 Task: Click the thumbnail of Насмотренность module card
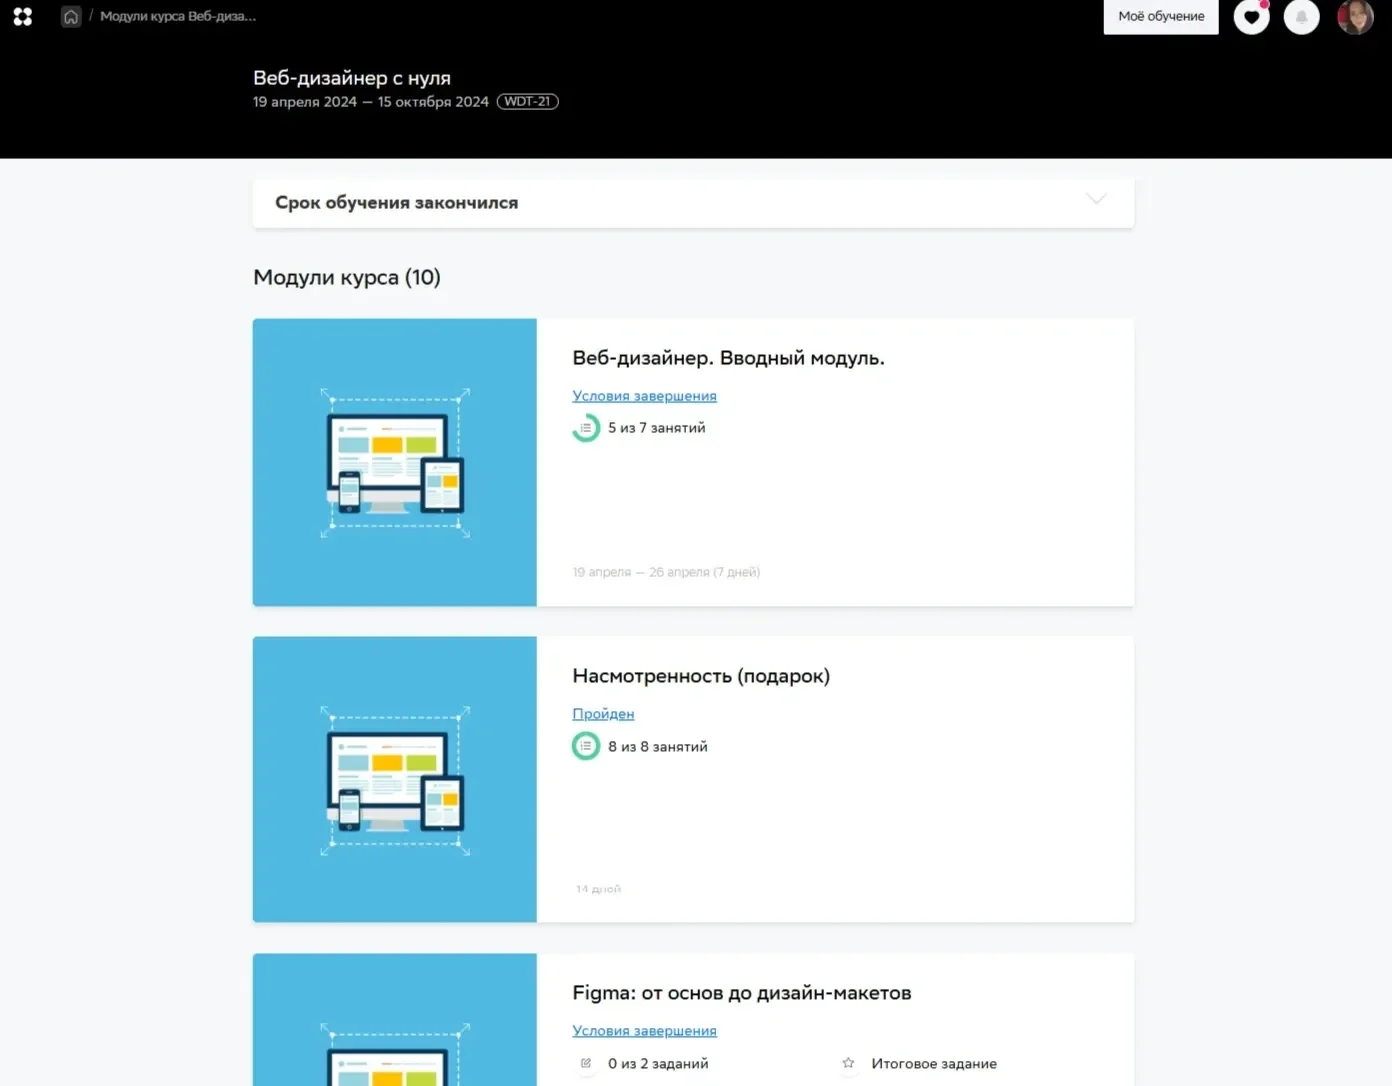coord(395,779)
